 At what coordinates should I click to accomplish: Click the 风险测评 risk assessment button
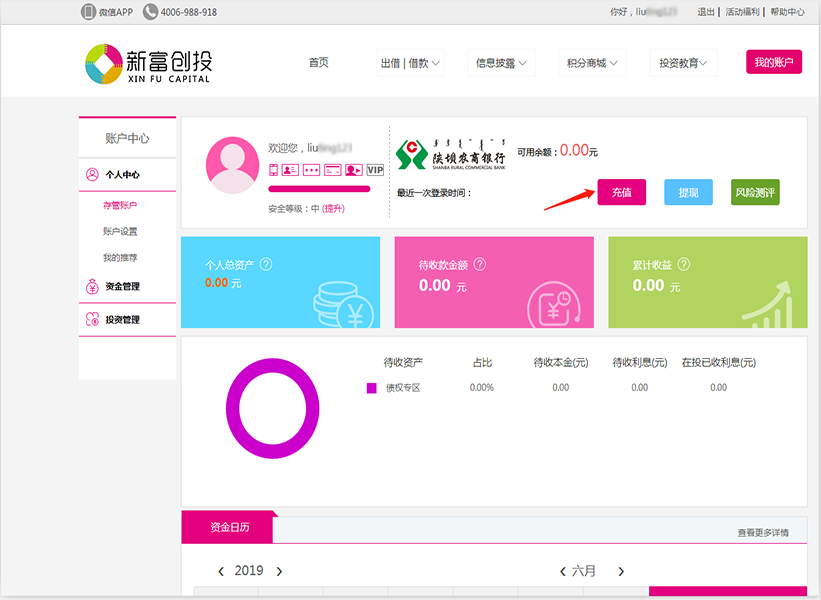pos(755,192)
